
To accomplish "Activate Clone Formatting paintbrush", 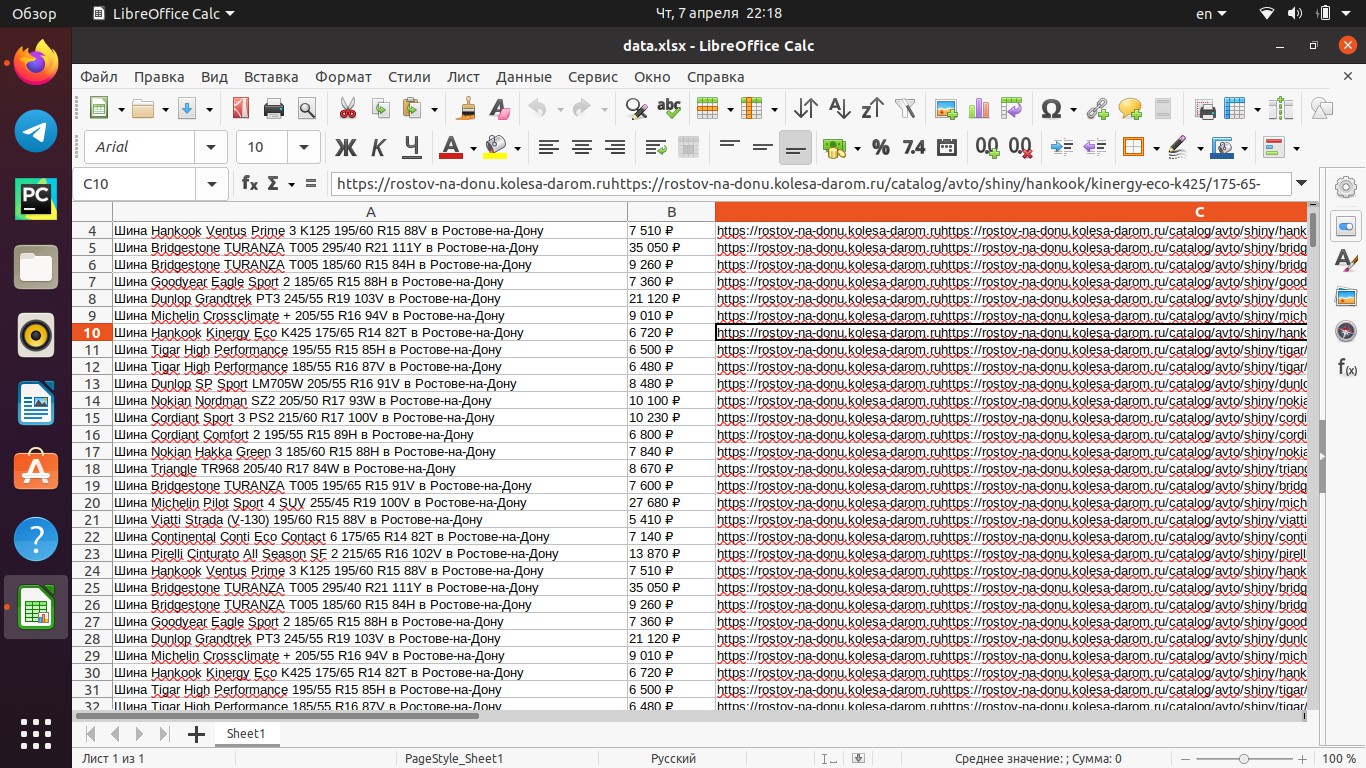I will pos(466,109).
